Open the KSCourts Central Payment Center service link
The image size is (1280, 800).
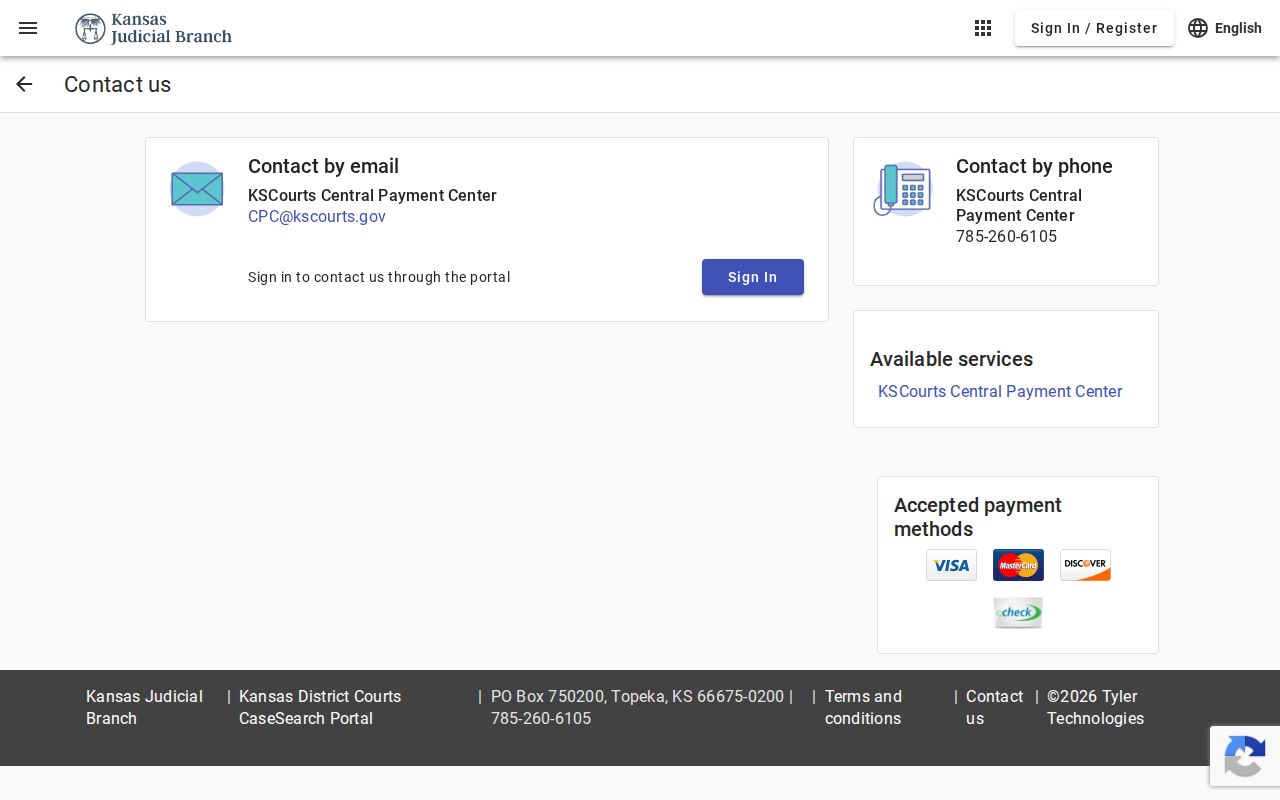(1000, 391)
